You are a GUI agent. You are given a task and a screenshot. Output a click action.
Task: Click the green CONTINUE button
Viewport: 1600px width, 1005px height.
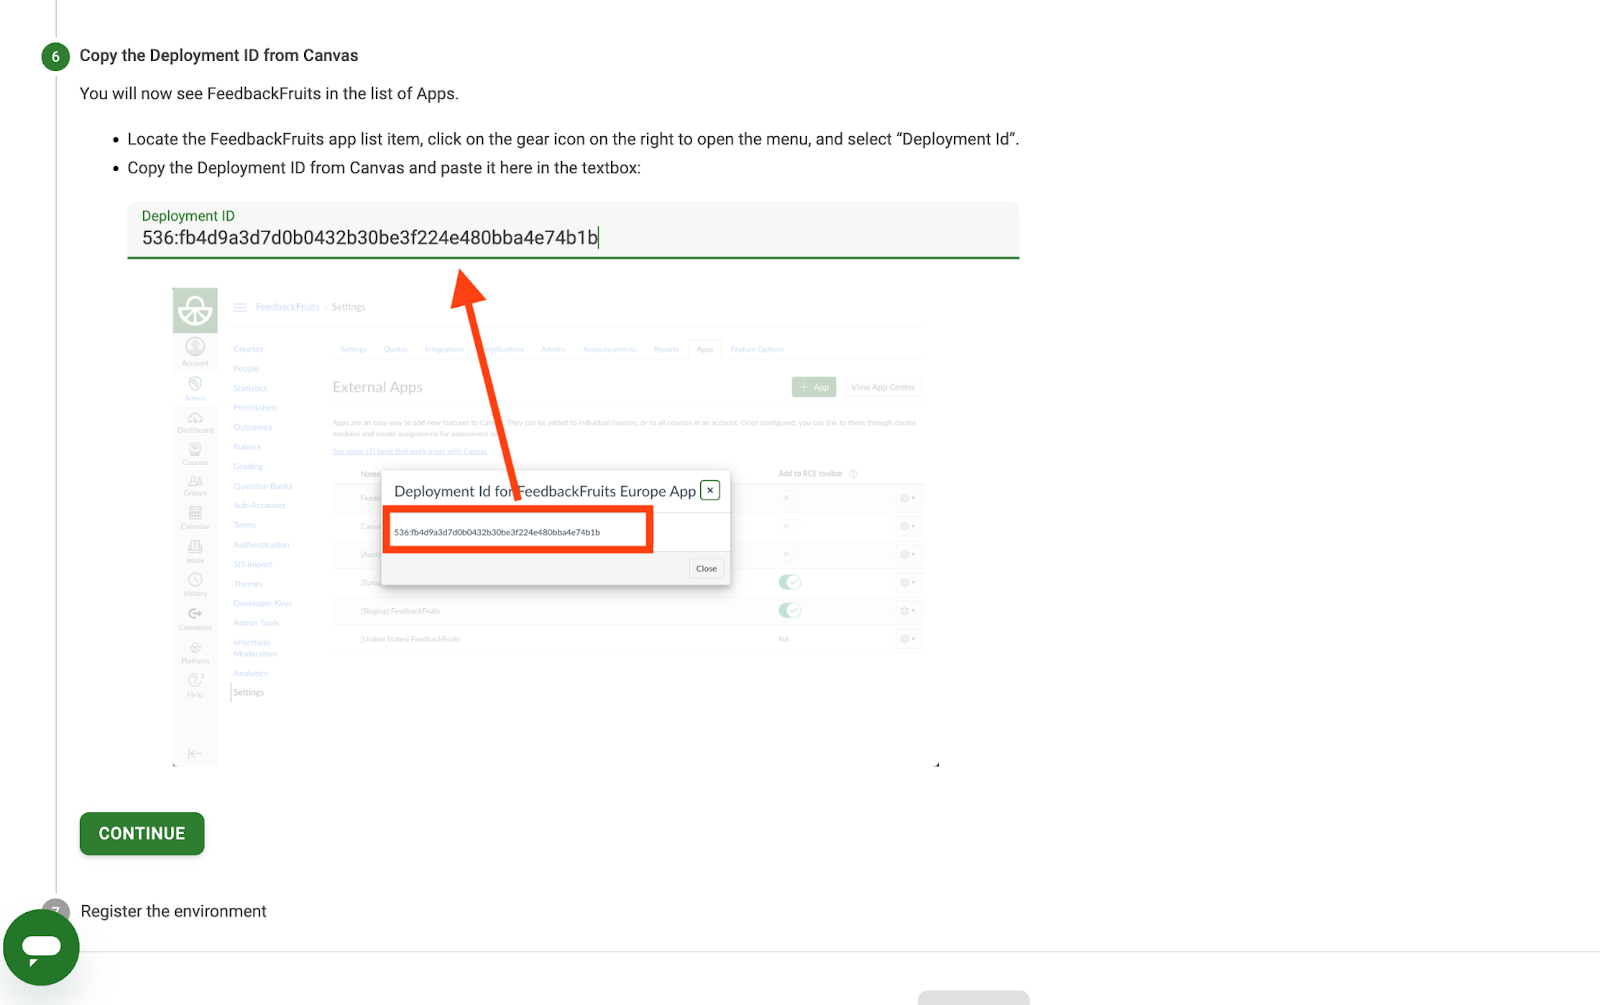(x=142, y=834)
